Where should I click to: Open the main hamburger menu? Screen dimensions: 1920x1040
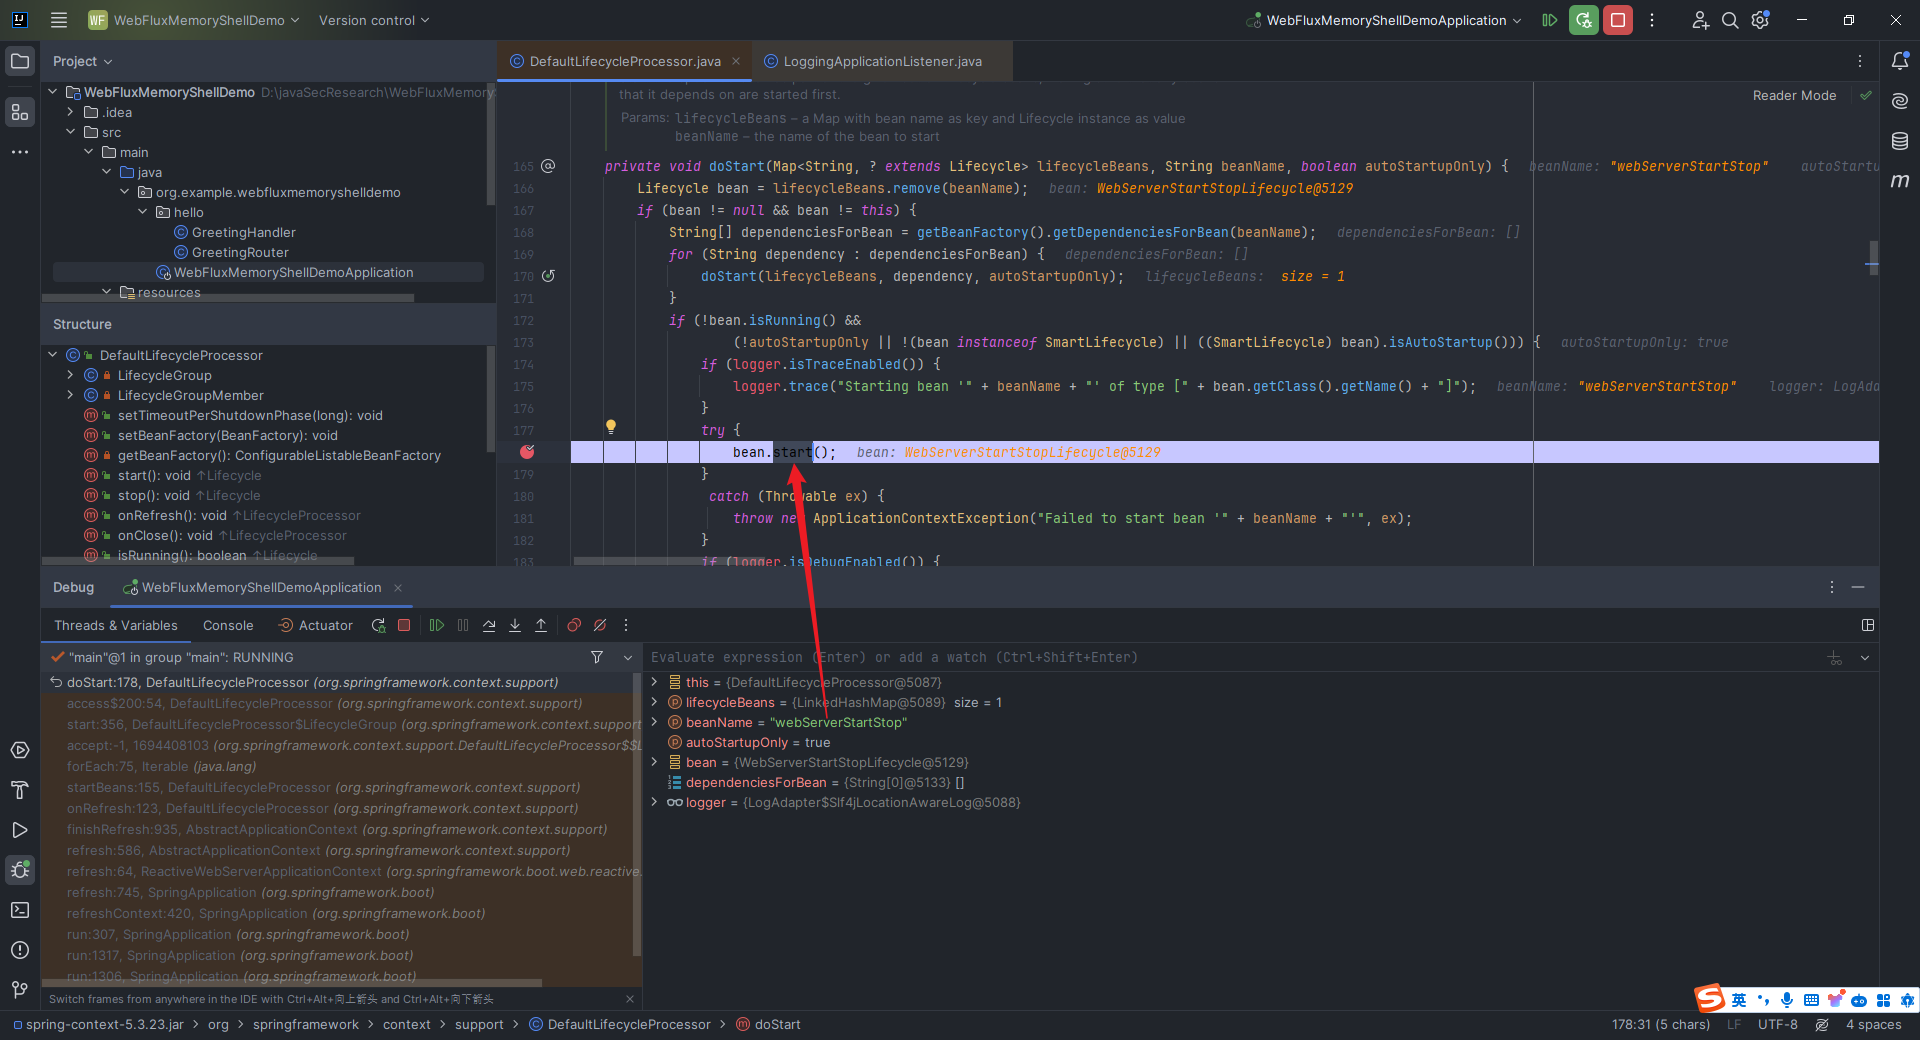coord(59,20)
